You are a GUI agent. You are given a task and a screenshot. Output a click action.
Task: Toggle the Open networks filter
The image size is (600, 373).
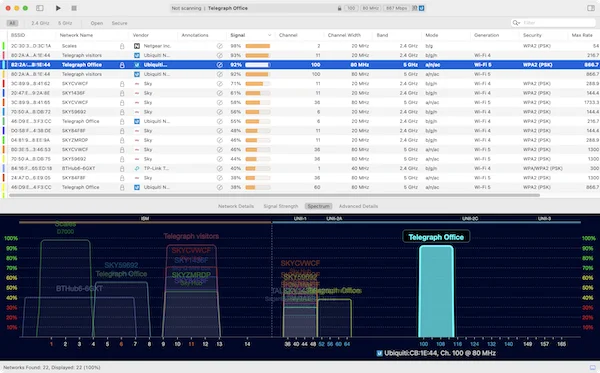coord(97,23)
